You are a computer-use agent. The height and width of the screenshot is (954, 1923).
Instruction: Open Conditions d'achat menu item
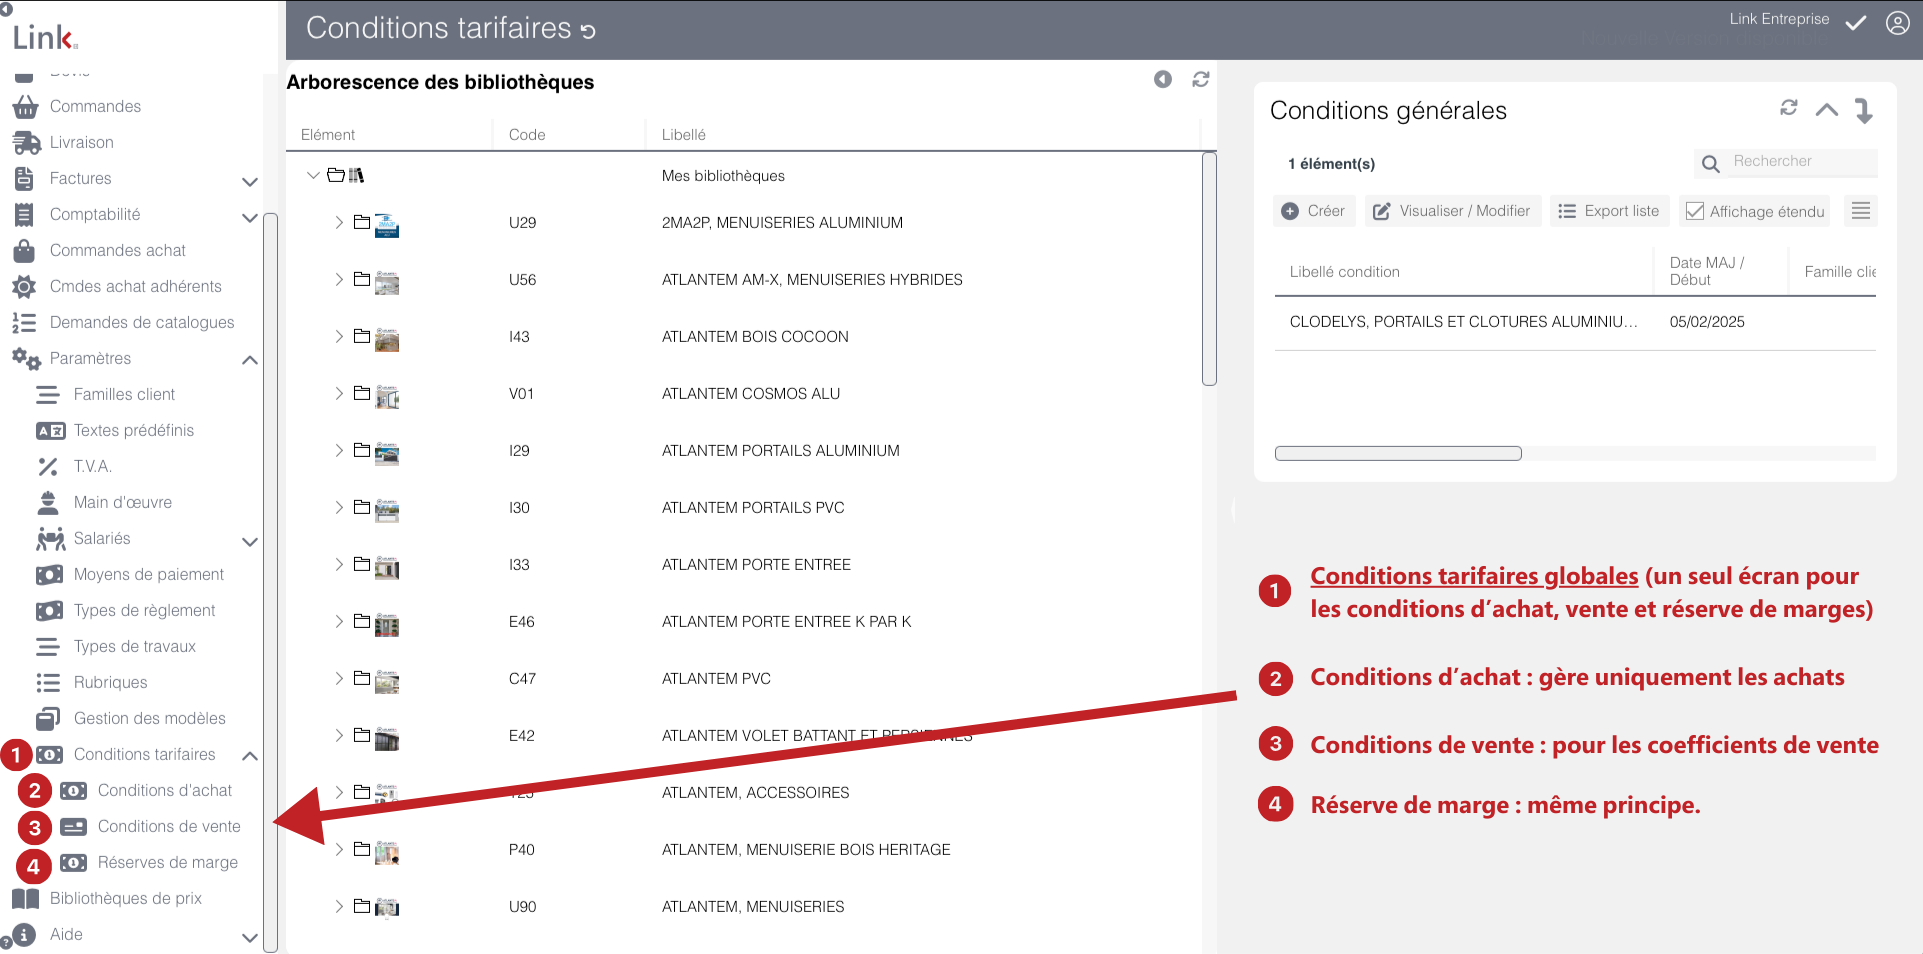tap(164, 790)
